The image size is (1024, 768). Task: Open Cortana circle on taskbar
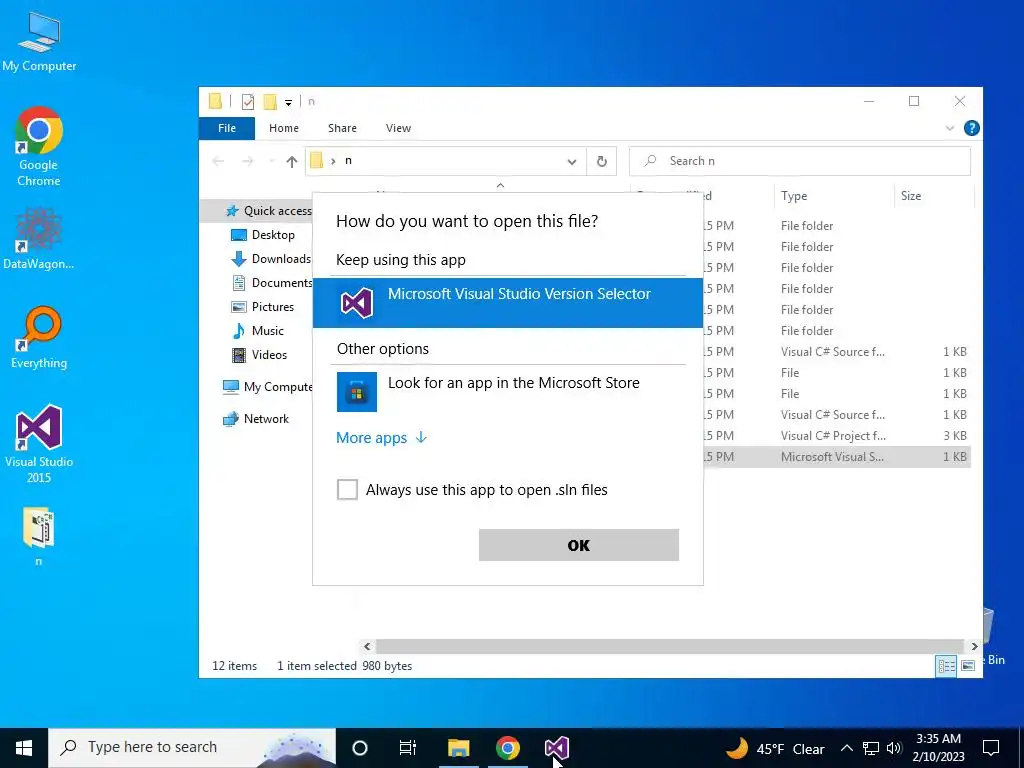coord(359,748)
